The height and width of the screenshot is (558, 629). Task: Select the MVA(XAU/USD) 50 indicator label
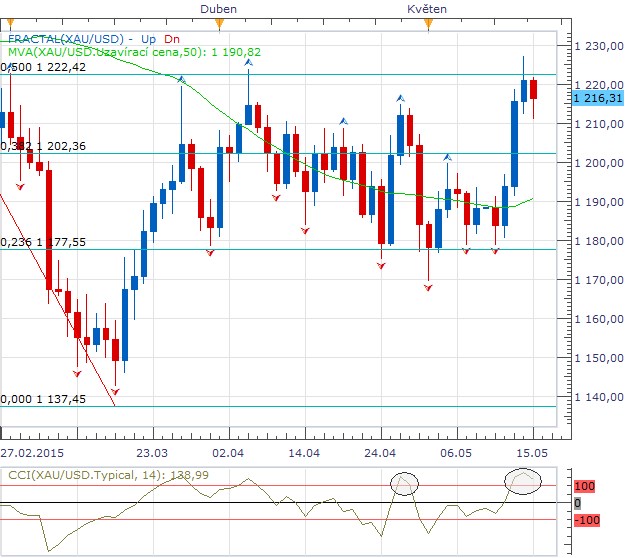pos(134,52)
